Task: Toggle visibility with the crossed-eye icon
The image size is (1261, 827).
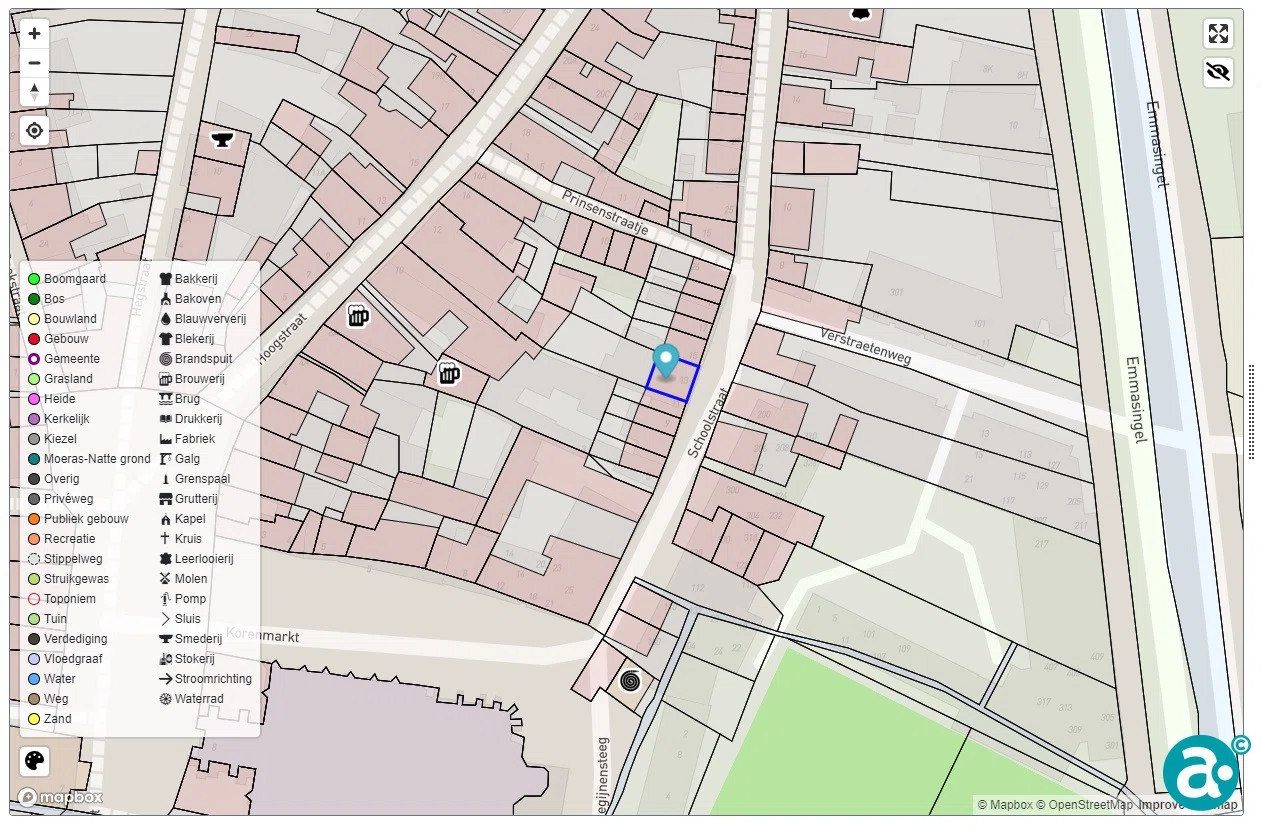Action: coord(1218,73)
